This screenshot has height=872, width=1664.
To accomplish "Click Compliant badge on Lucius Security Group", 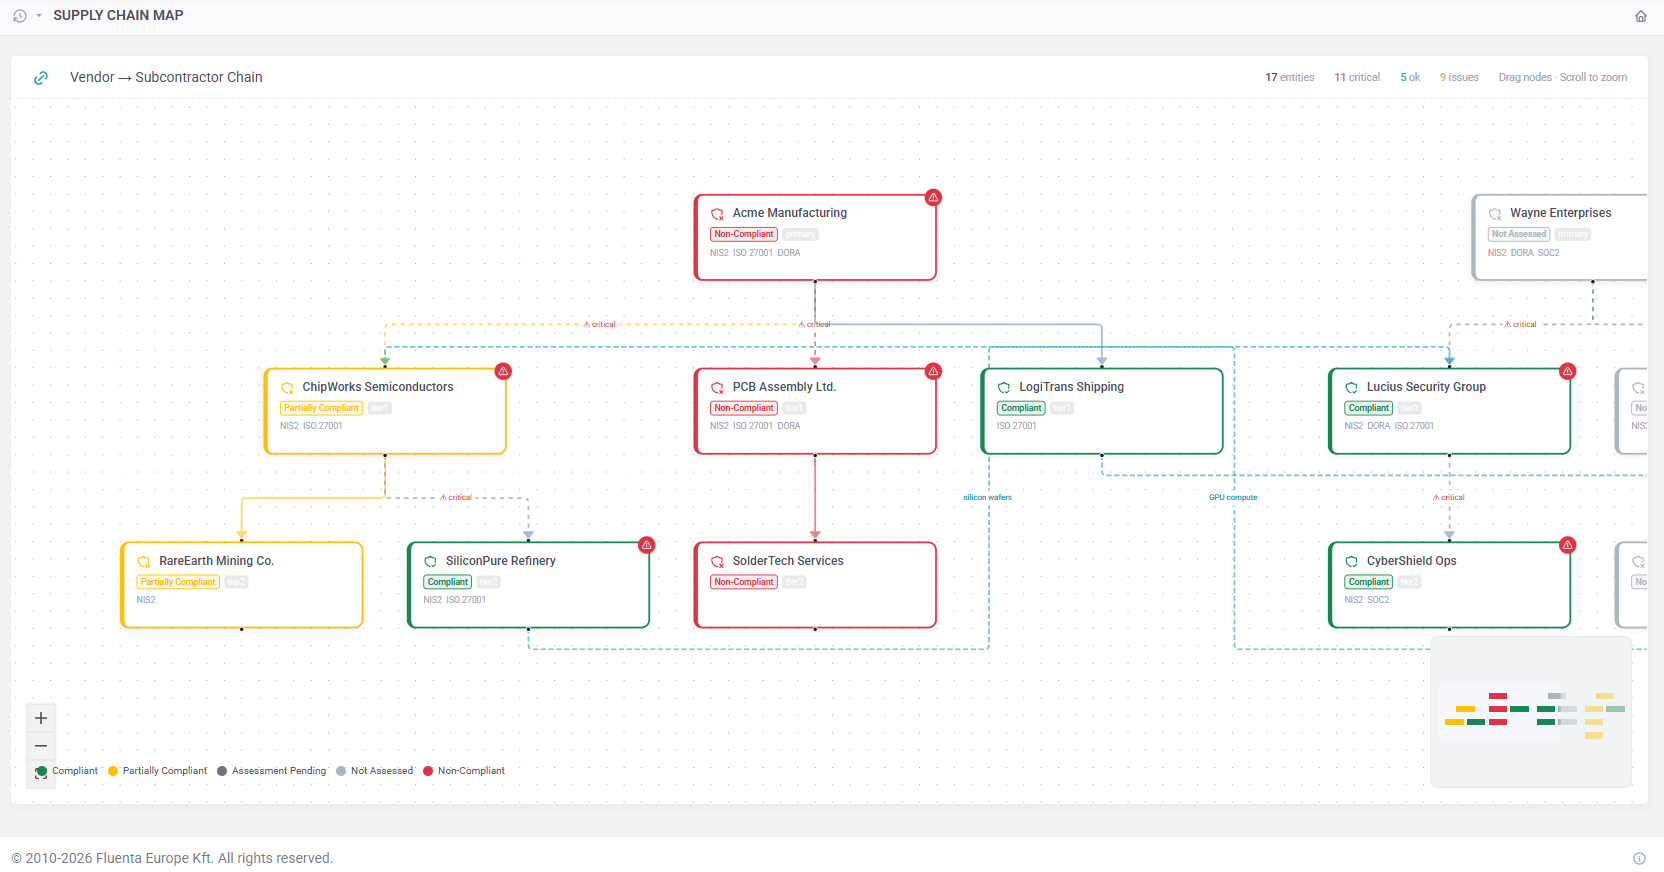I will 1369,408.
